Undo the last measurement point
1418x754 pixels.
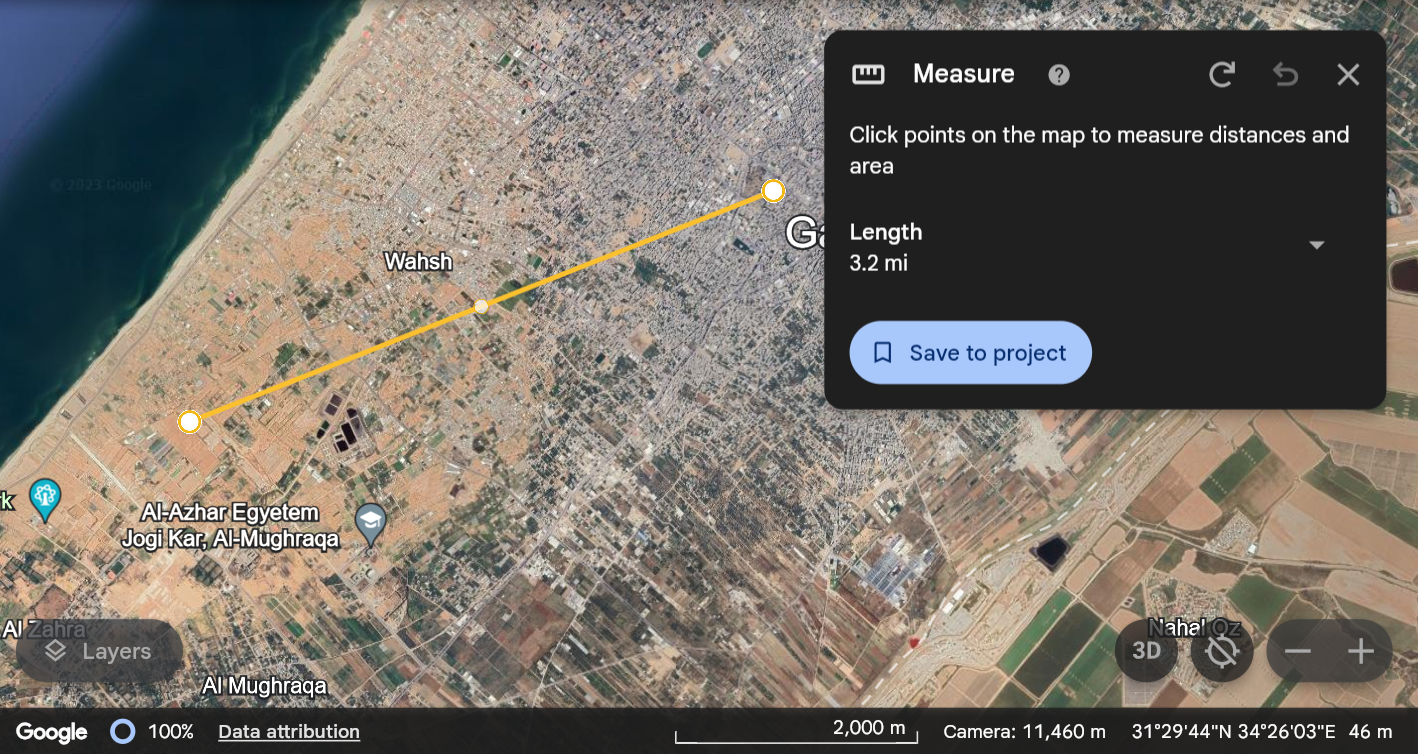tap(1285, 75)
